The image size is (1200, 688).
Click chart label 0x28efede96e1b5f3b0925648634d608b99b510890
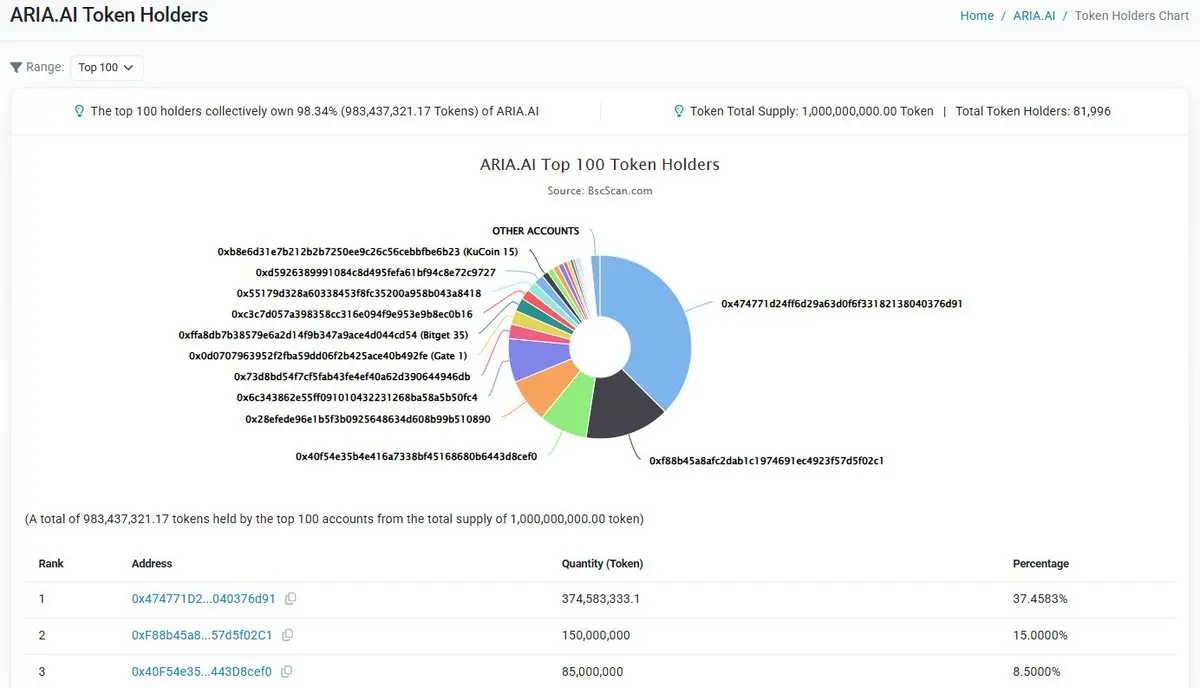click(367, 419)
